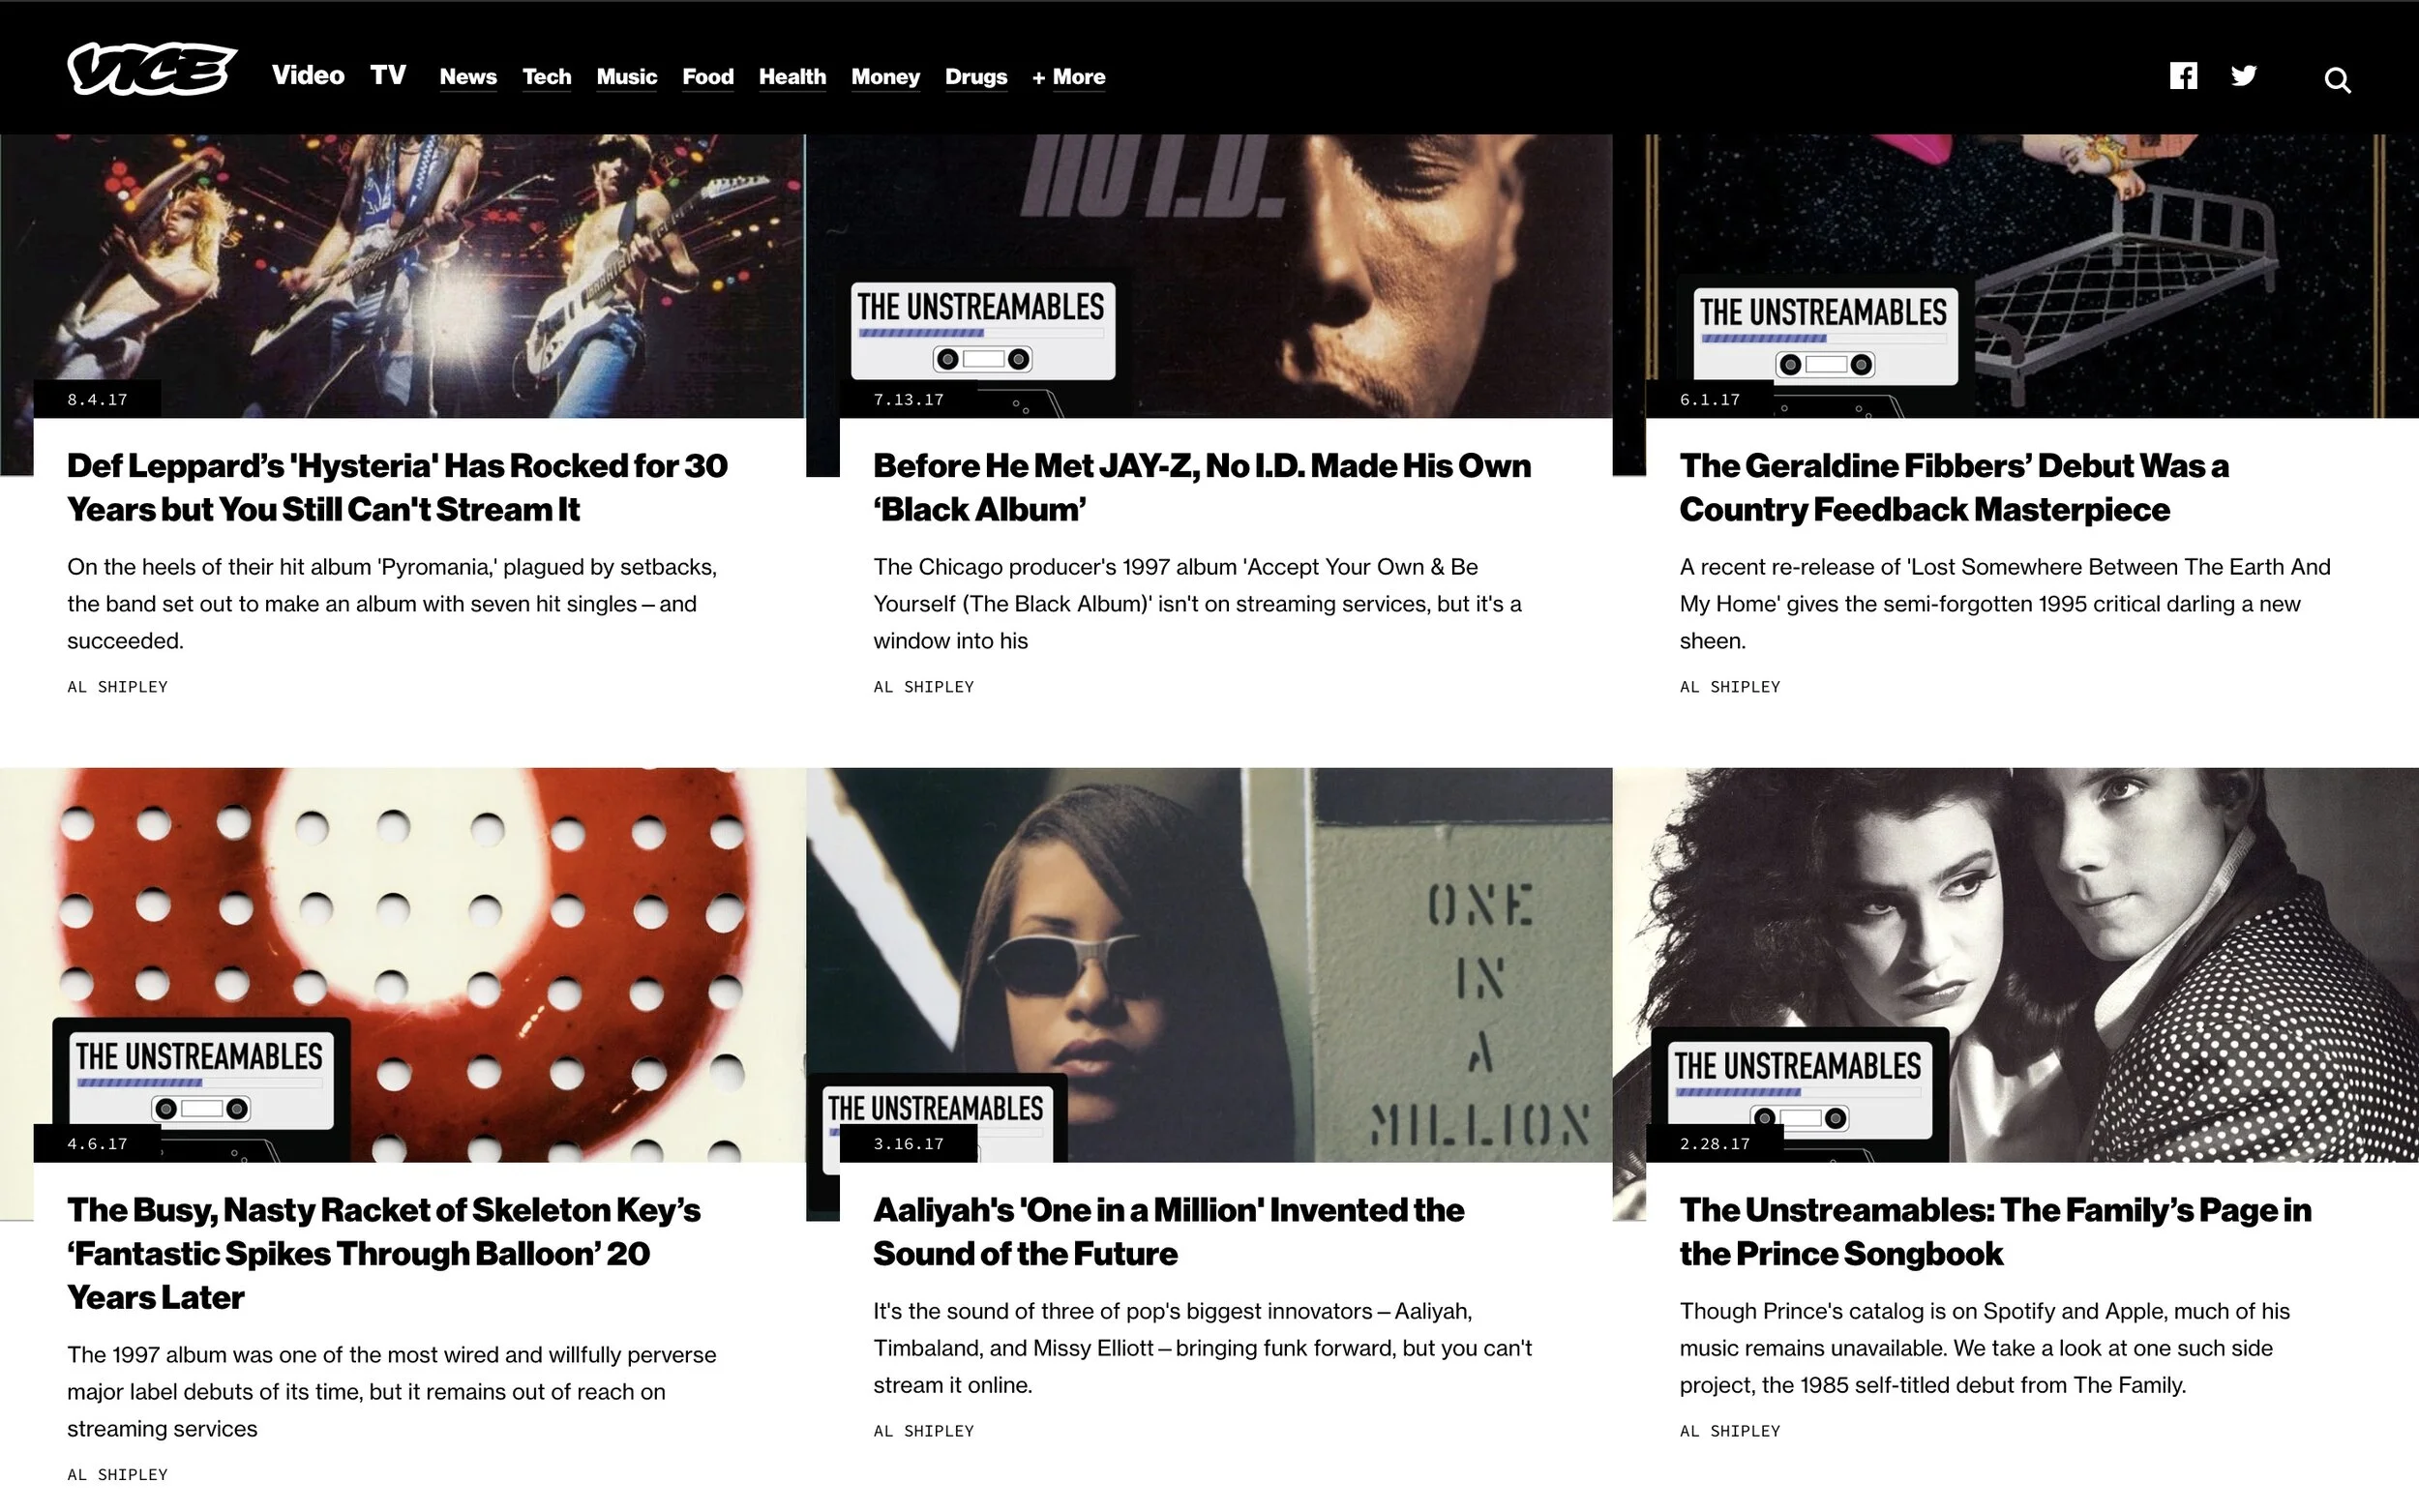Click Unstreamables cassette badge on No I.D. image

click(982, 331)
